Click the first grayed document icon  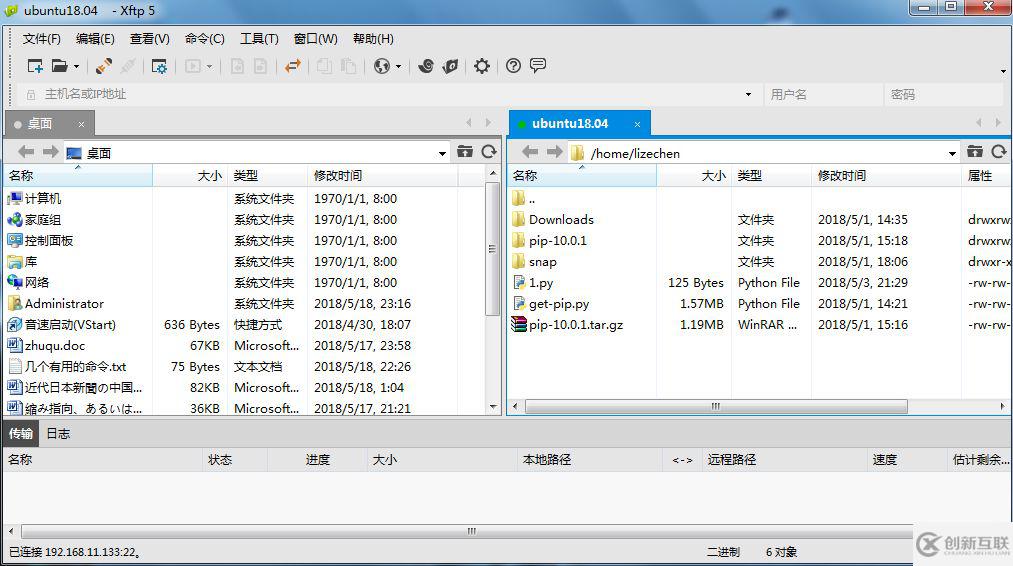[x=237, y=66]
